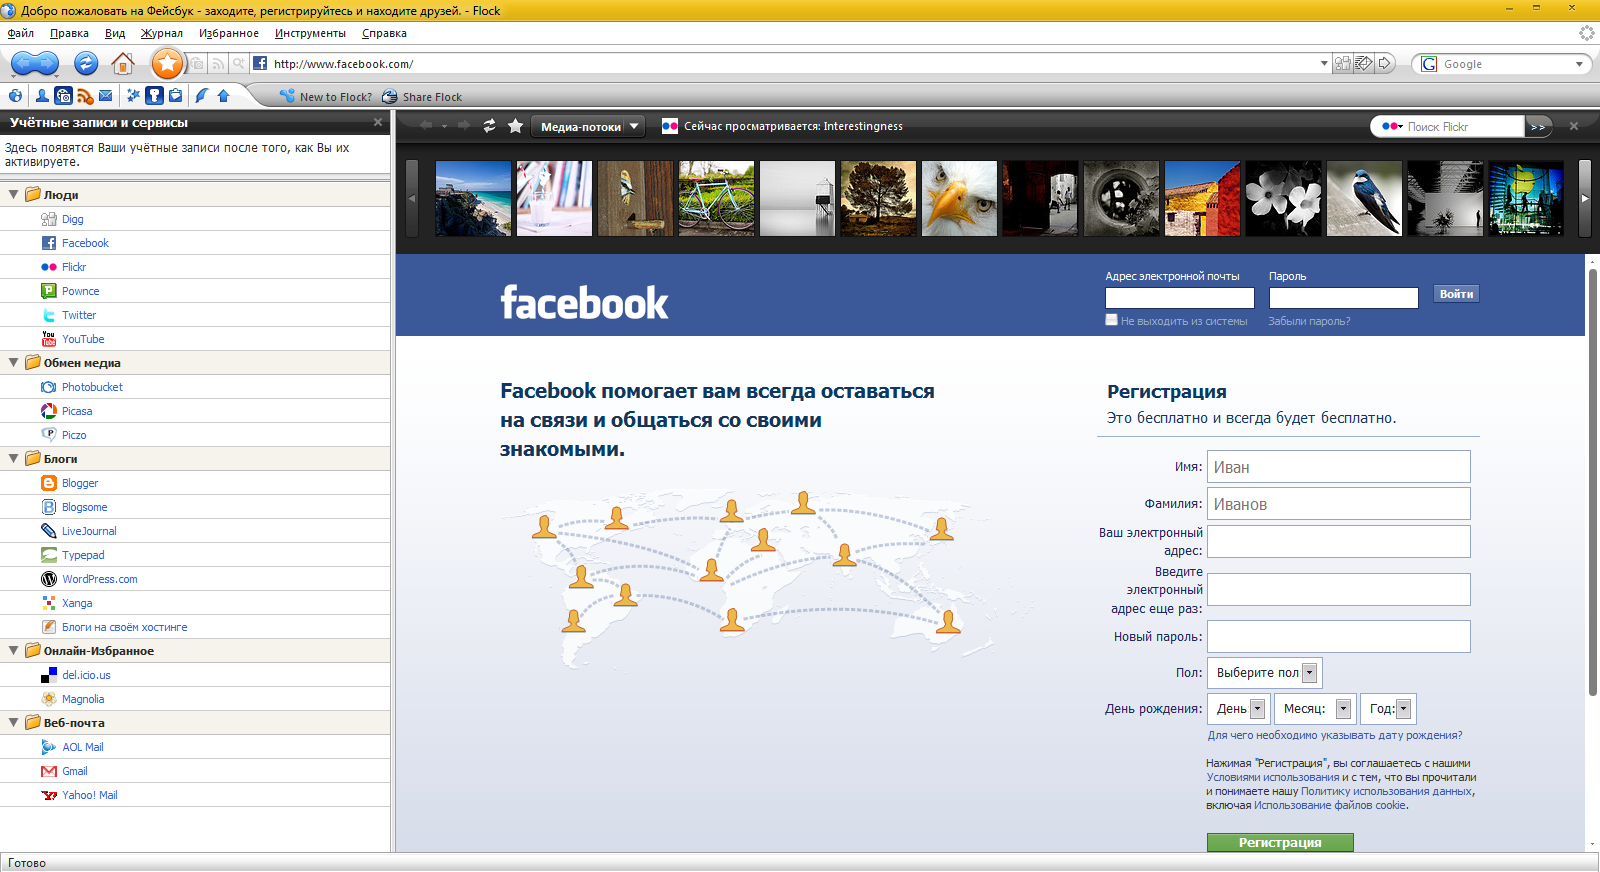
Task: Click the orange star favorites button
Action: tap(168, 64)
